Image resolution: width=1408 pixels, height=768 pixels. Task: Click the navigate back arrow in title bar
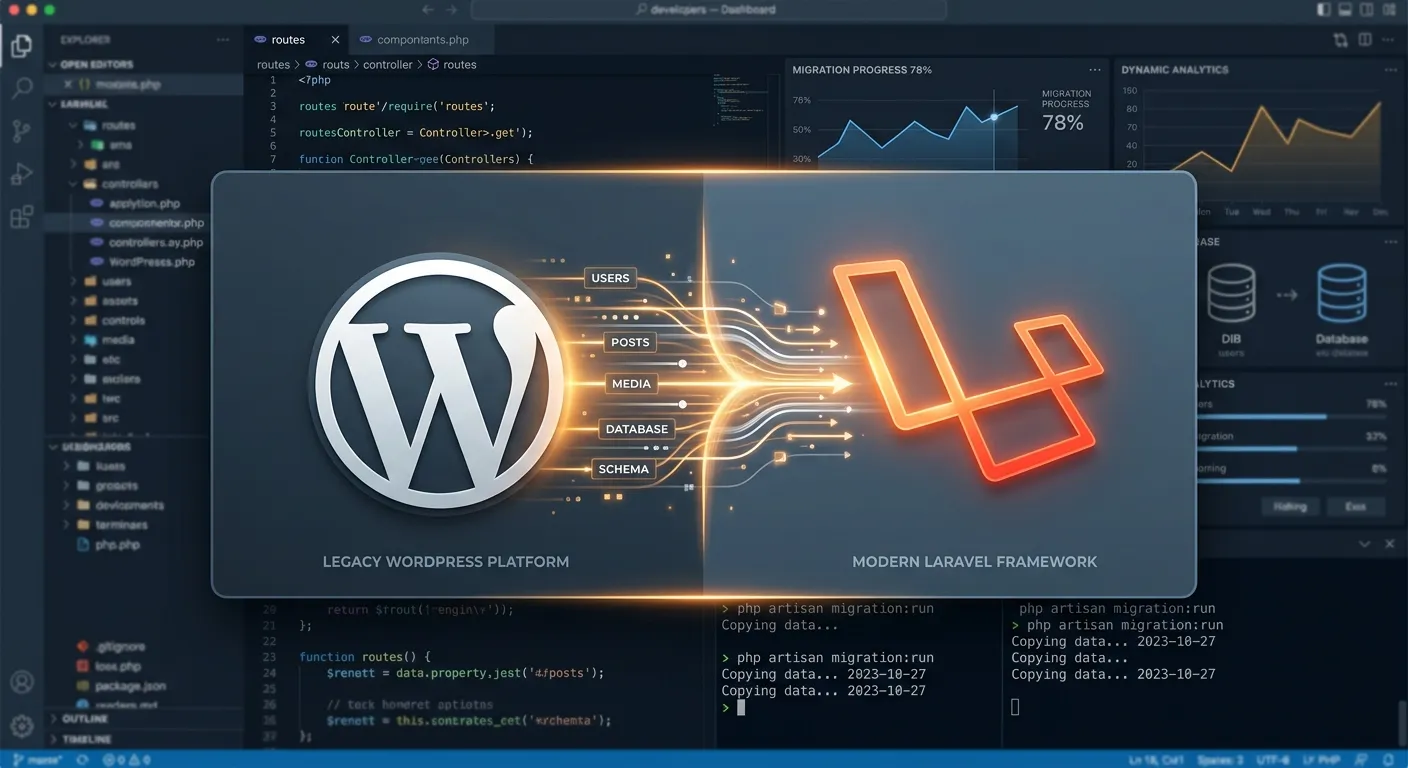point(429,9)
